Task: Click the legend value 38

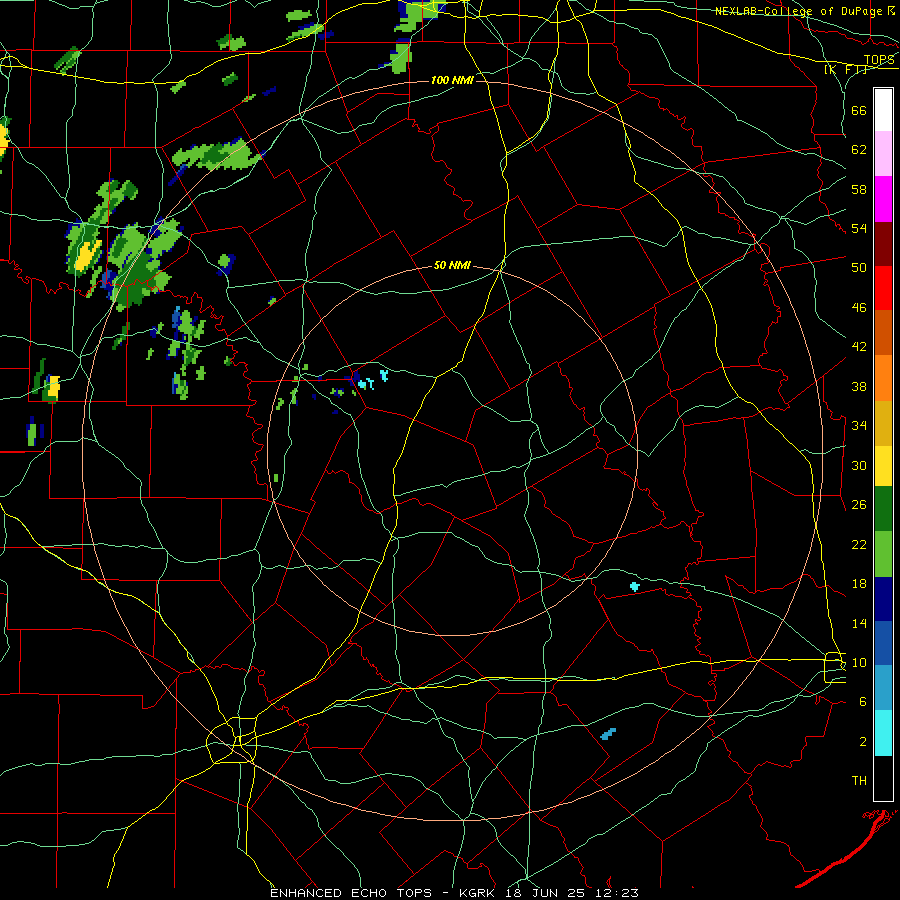Action: coord(859,386)
